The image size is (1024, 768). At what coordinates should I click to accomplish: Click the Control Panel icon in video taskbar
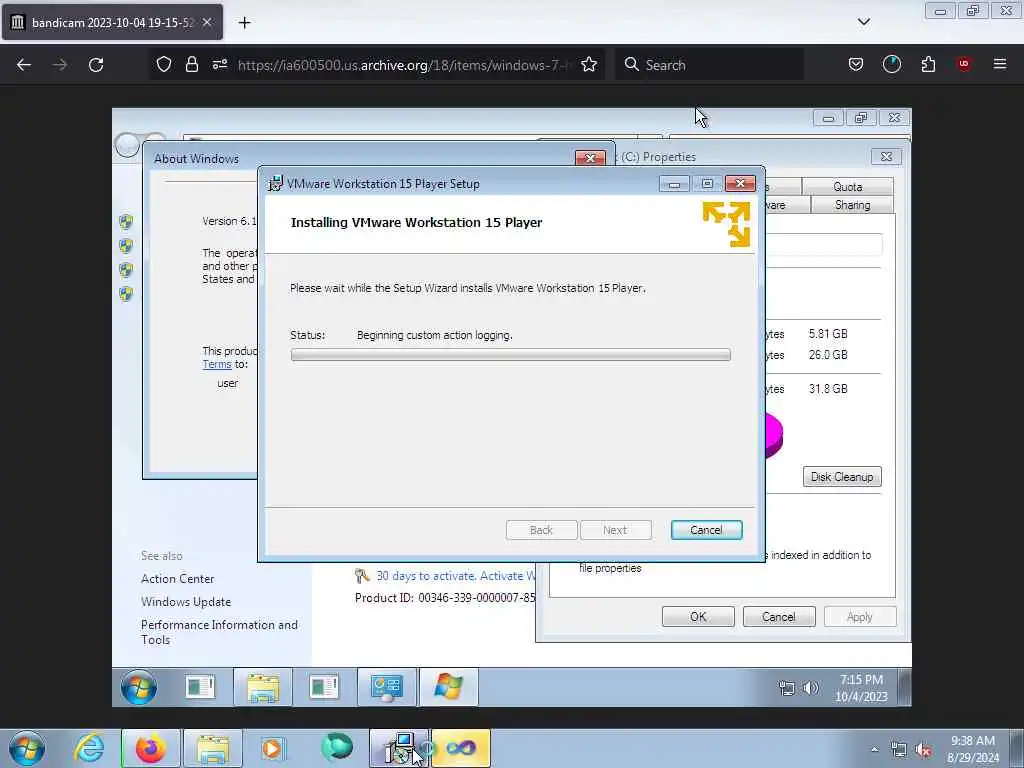pyautogui.click(x=387, y=688)
